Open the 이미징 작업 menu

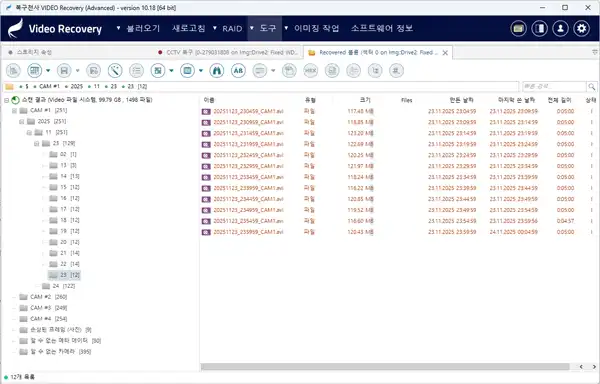[x=316, y=28]
